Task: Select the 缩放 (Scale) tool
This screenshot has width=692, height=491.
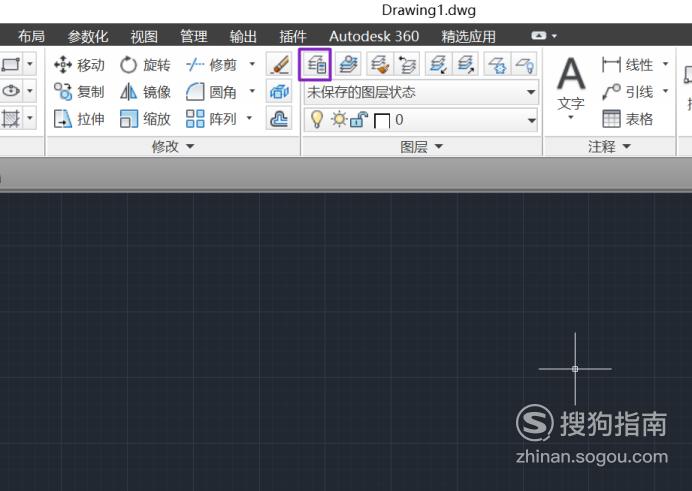Action: pyautogui.click(x=145, y=119)
